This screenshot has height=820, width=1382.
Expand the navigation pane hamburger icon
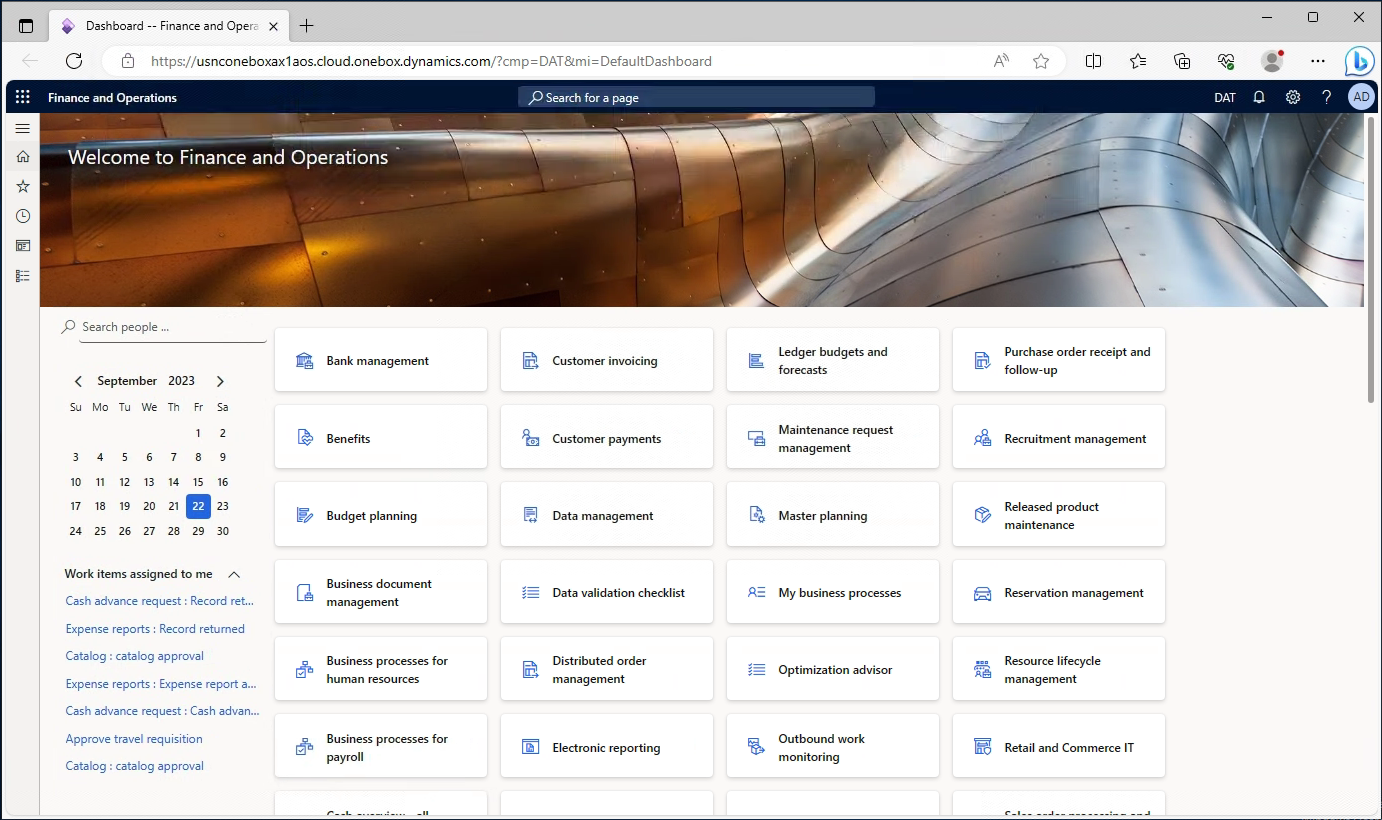[x=22, y=128]
